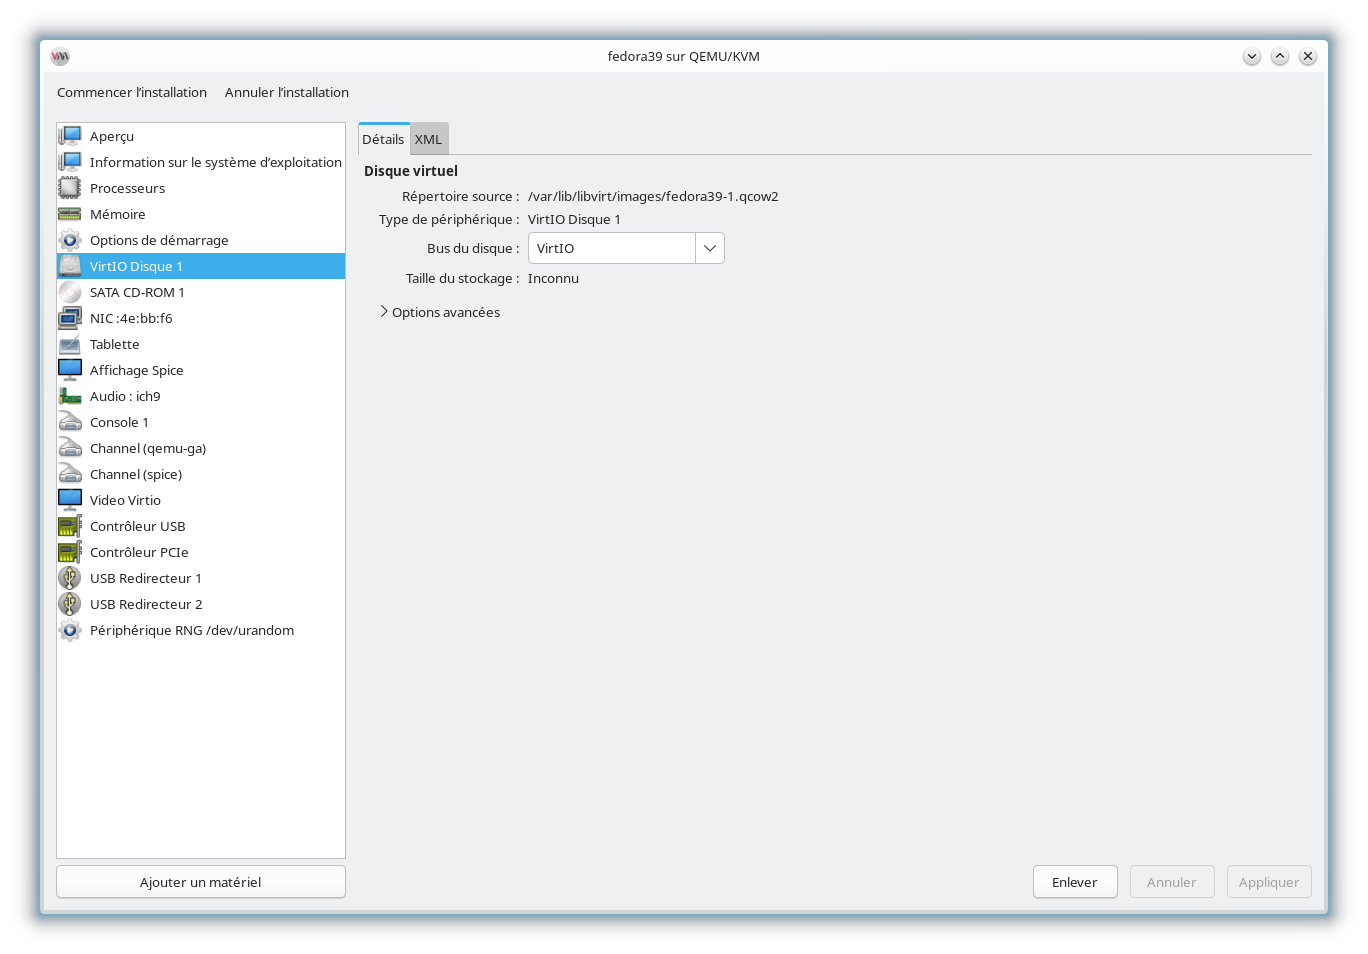The width and height of the screenshot is (1368, 954).
Task: Switch to the XML tab
Action: [428, 139]
